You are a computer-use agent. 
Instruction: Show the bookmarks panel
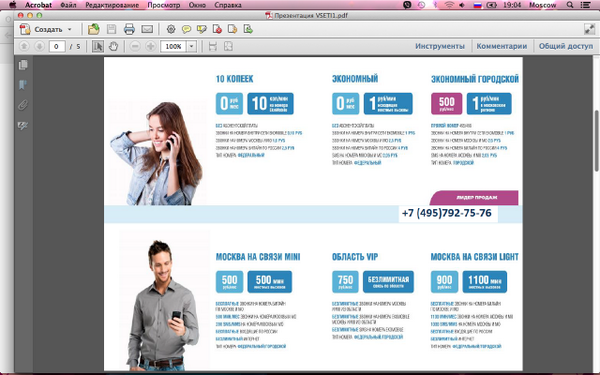(23, 85)
